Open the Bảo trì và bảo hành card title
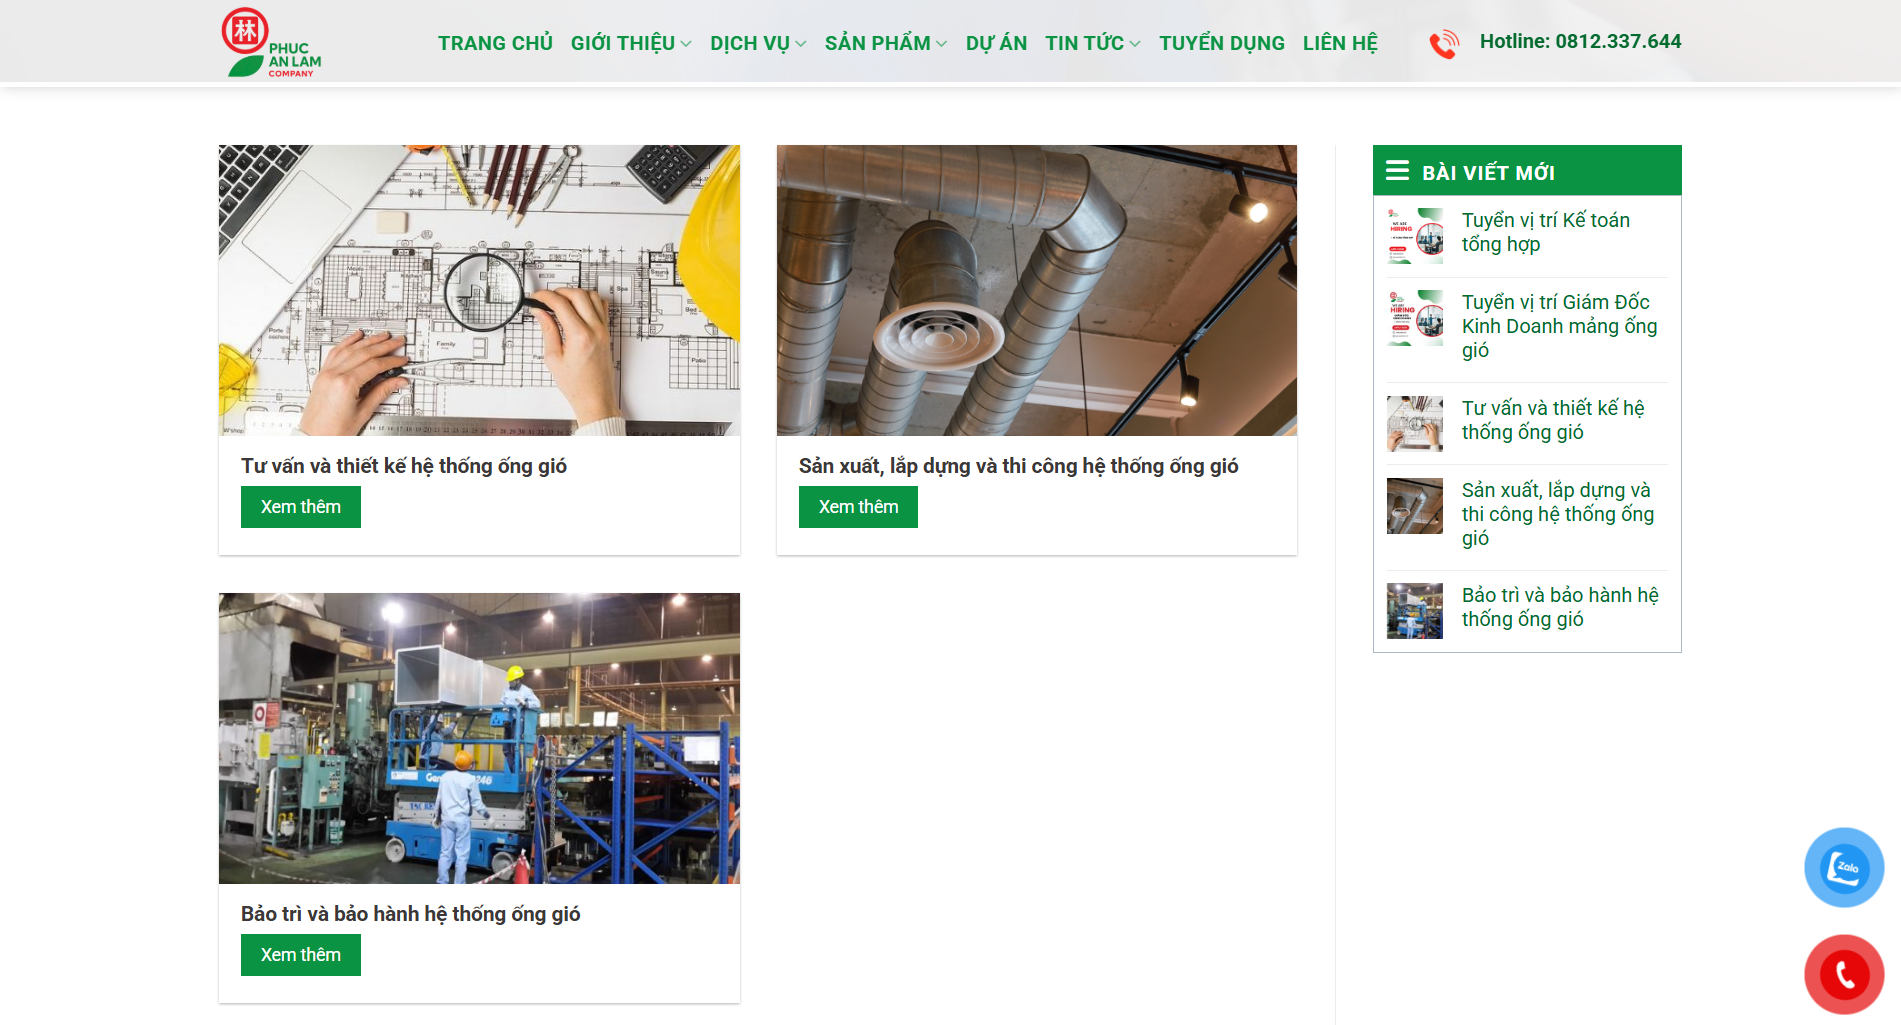This screenshot has width=1901, height=1025. pos(410,914)
